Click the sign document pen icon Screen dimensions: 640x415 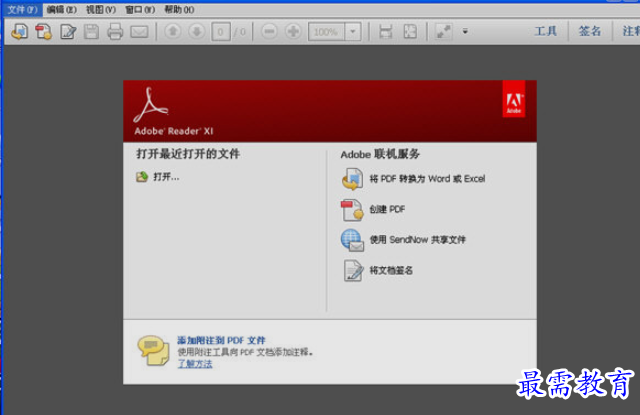(x=353, y=271)
